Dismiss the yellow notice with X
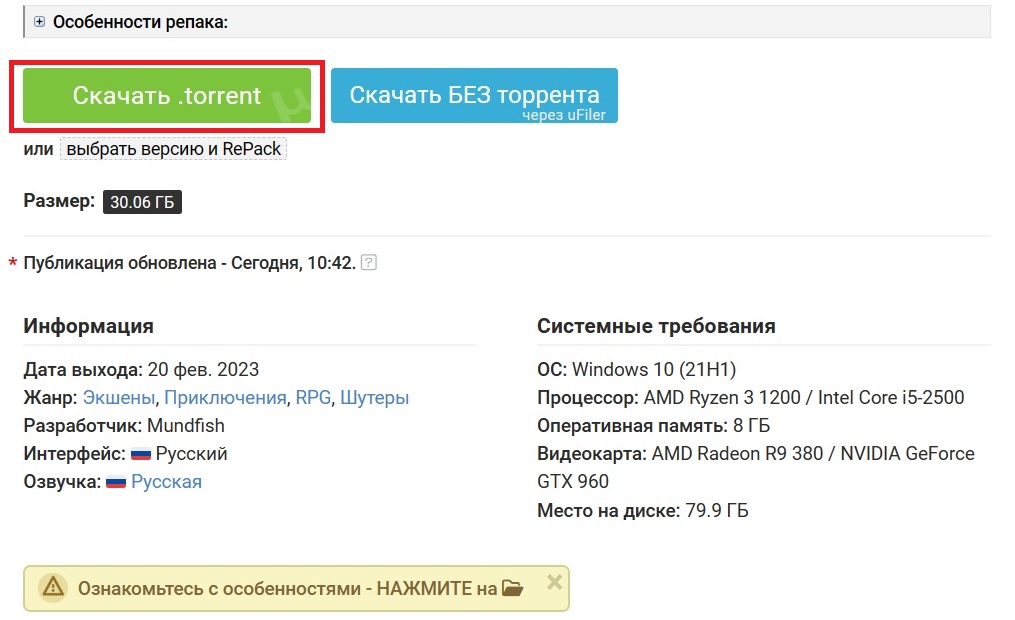The image size is (1015, 620). 555,581
